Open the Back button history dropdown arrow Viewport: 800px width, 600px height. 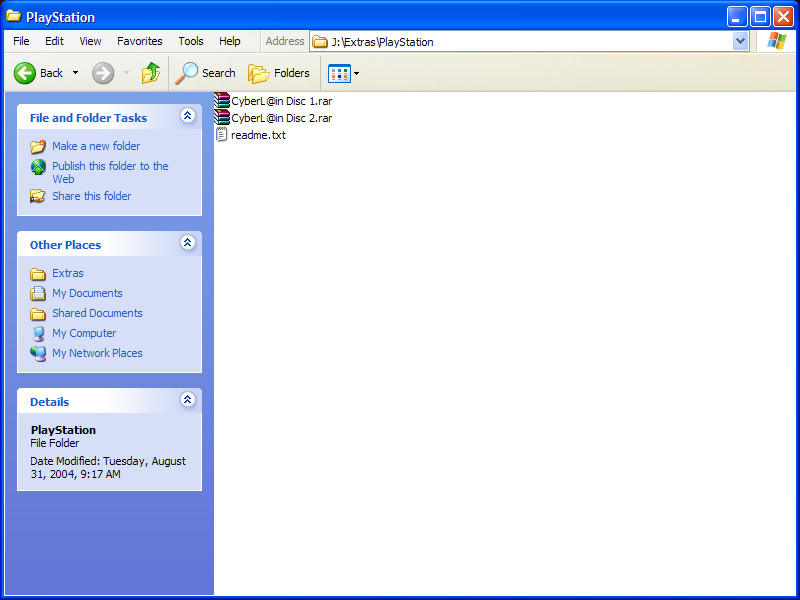coord(75,73)
